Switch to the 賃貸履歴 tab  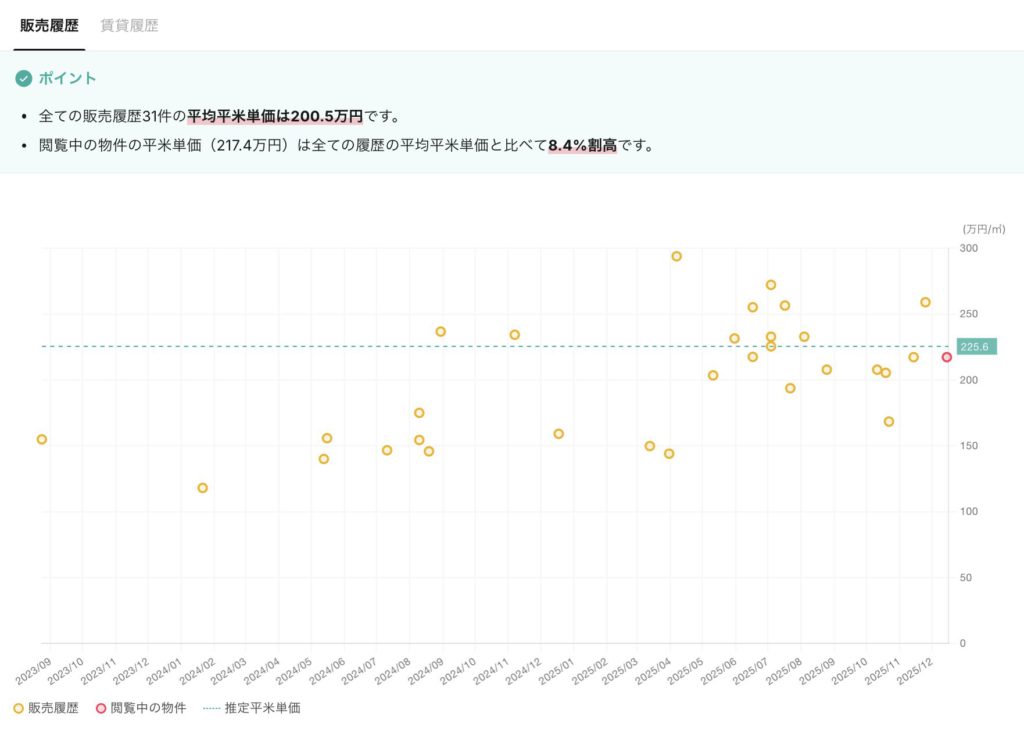coord(129,25)
